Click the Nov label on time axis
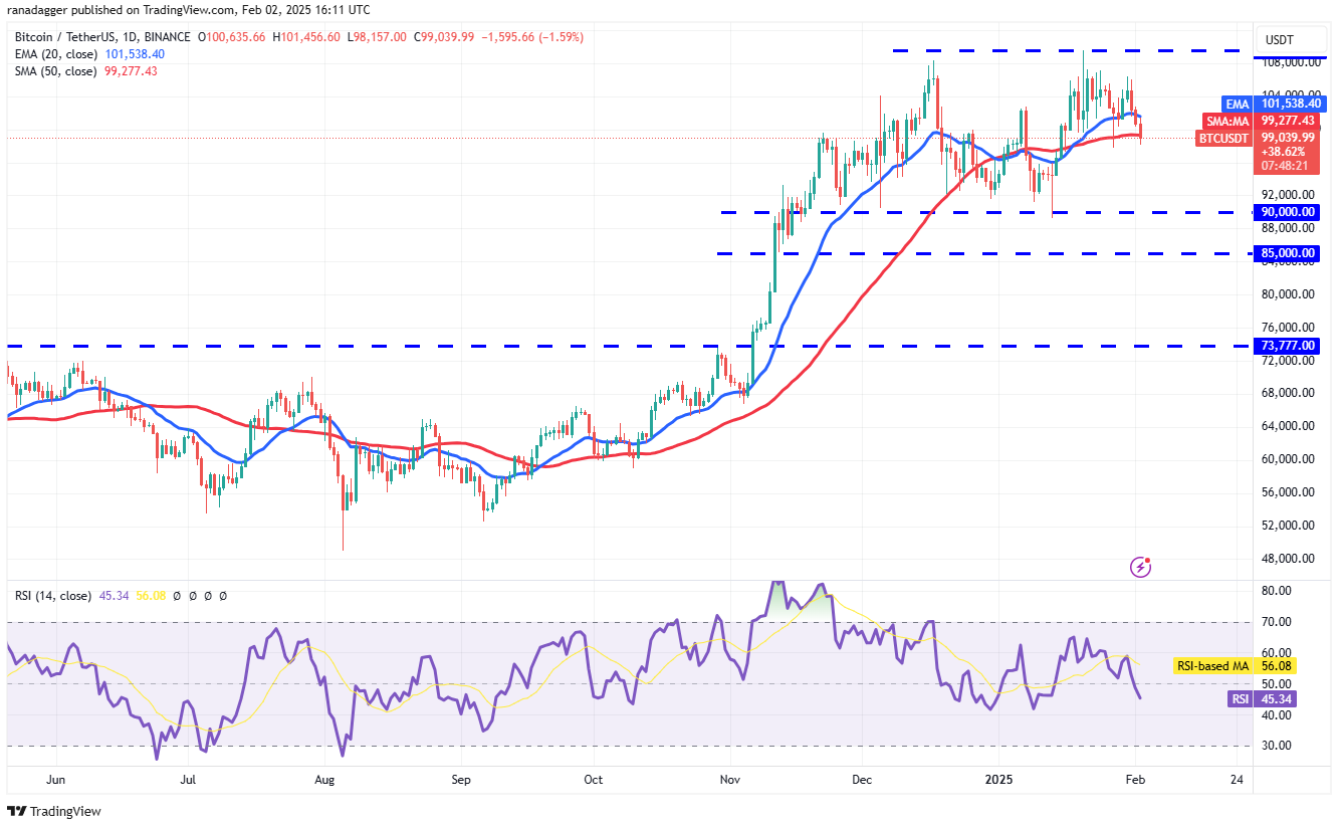The width and height of the screenshot is (1339, 824). pos(729,778)
